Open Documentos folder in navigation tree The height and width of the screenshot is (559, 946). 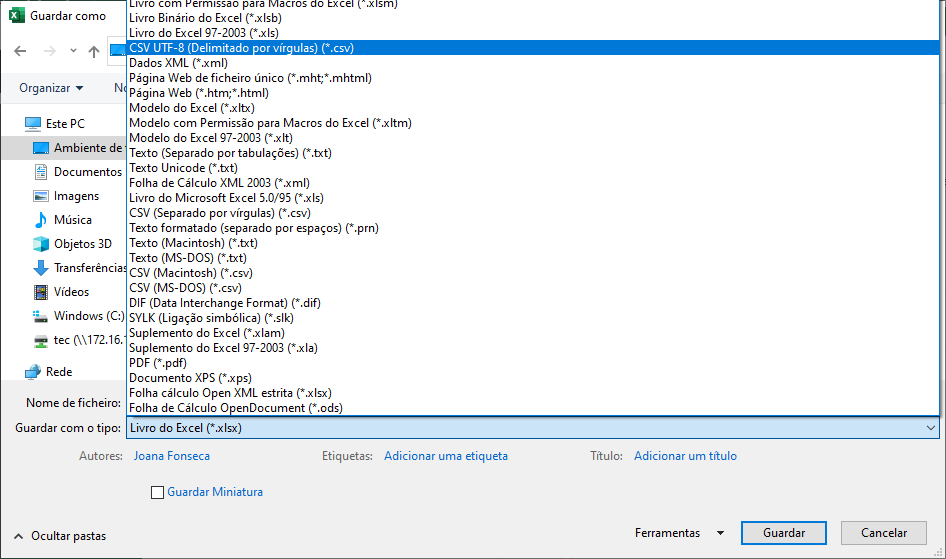point(87,172)
